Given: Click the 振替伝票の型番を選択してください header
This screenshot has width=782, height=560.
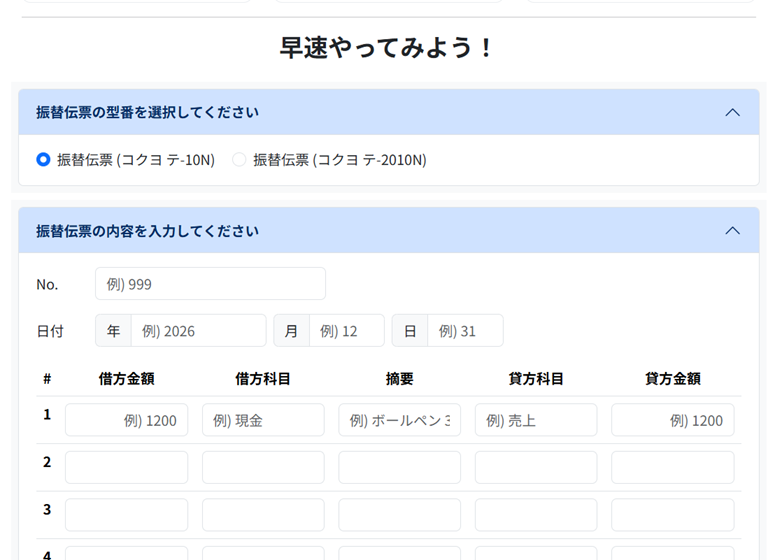Looking at the screenshot, I should 148,113.
